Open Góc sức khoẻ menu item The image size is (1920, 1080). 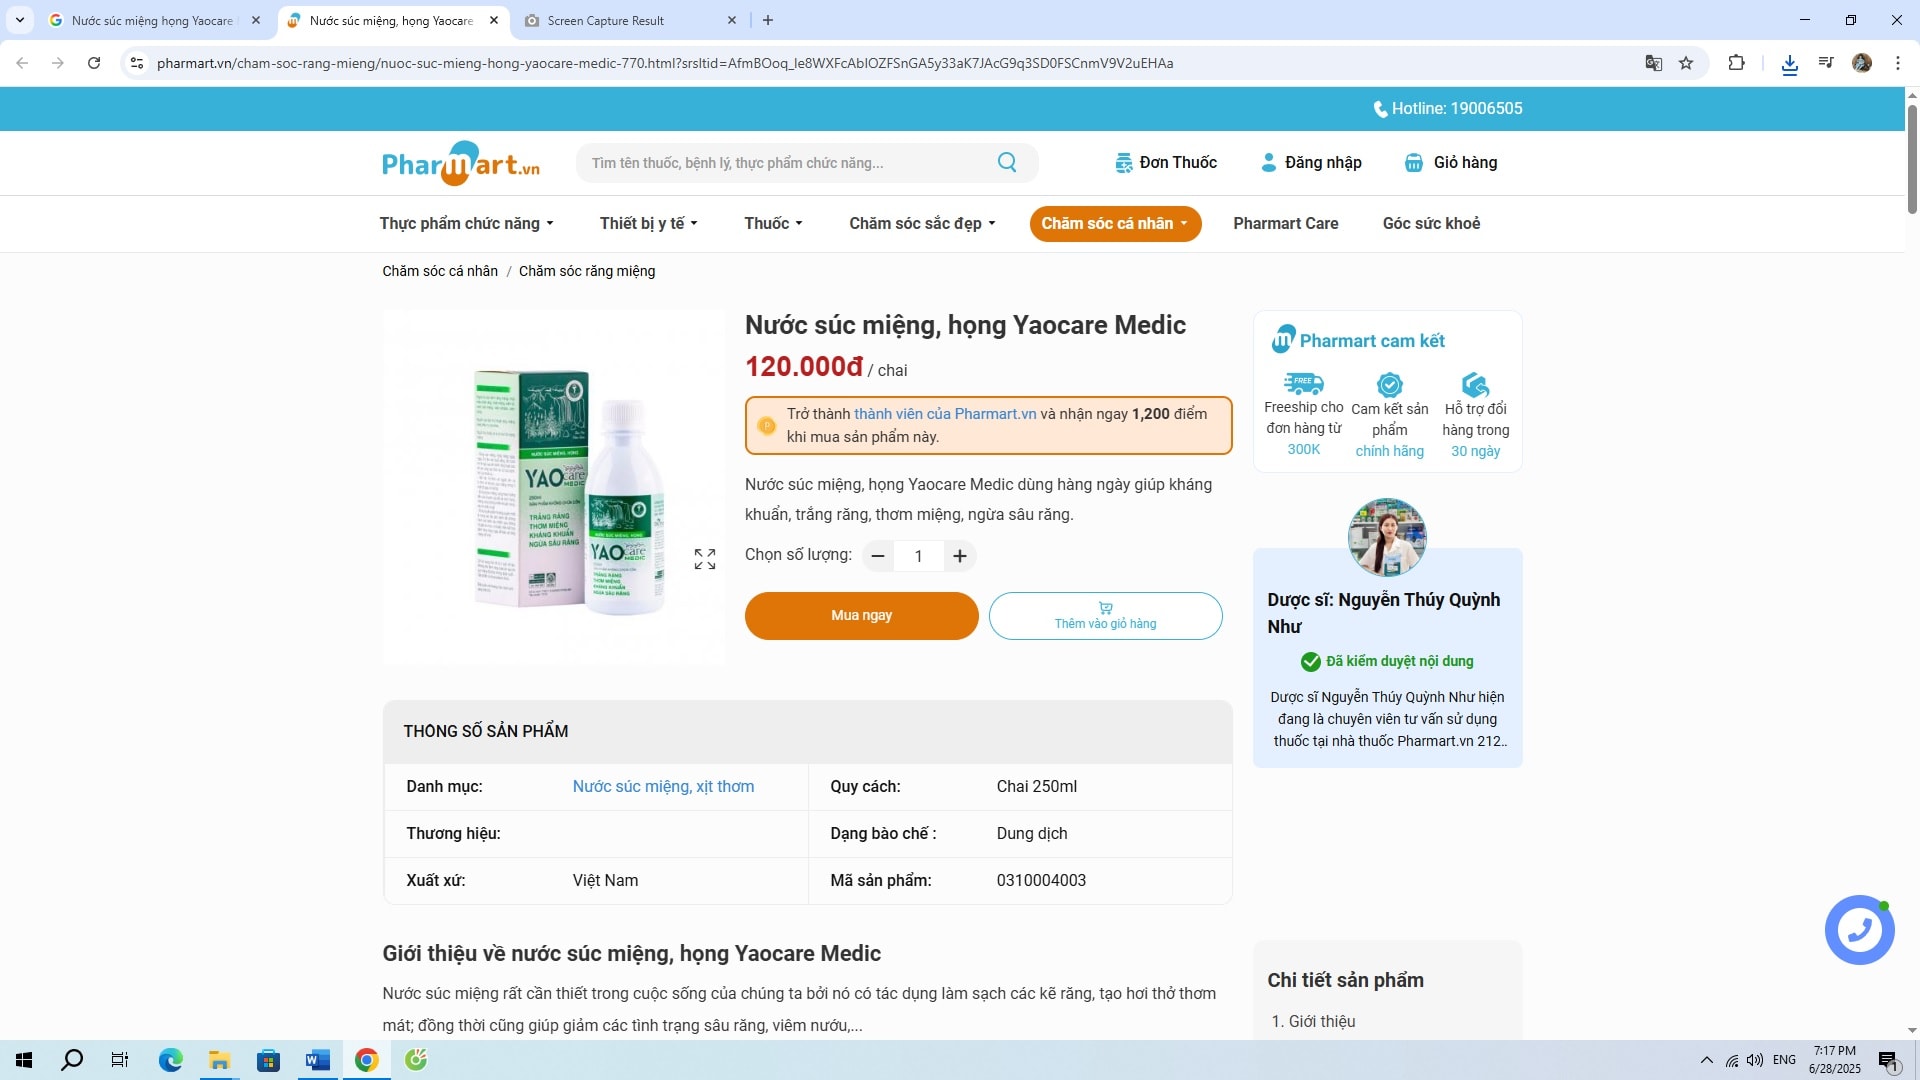(1431, 223)
